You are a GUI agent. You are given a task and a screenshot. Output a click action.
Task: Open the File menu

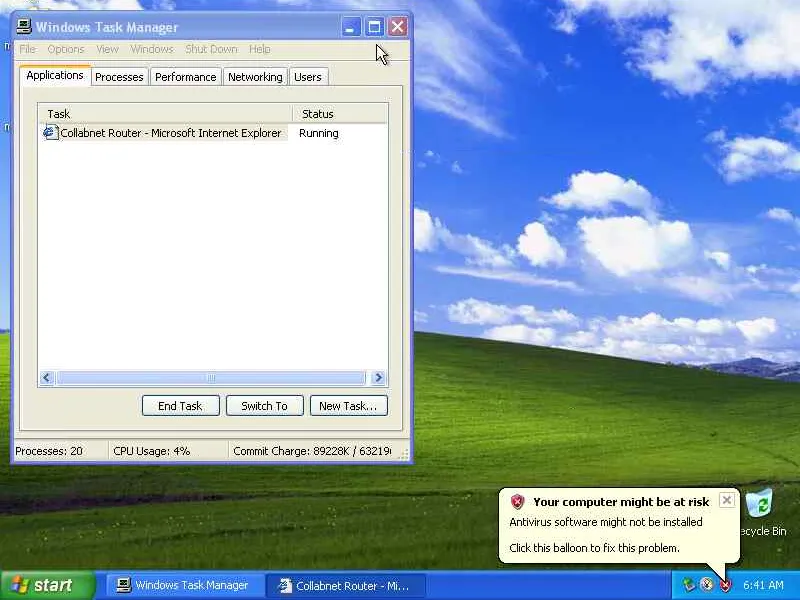pyautogui.click(x=28, y=49)
